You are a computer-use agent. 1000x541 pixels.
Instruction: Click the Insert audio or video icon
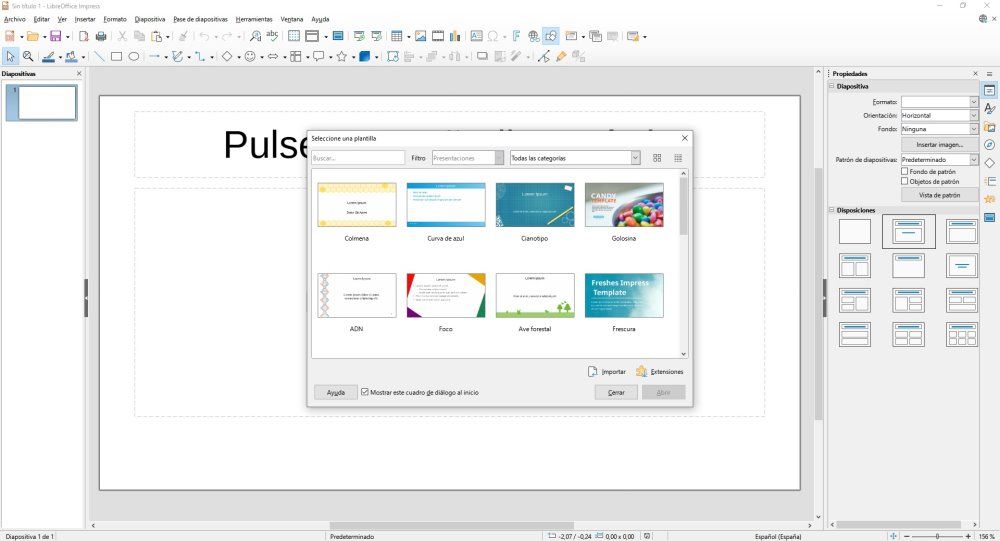(x=438, y=36)
